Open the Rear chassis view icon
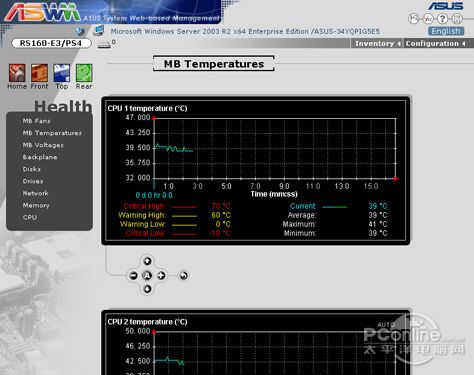Screen dimensions: 474x375 pyautogui.click(x=84, y=73)
